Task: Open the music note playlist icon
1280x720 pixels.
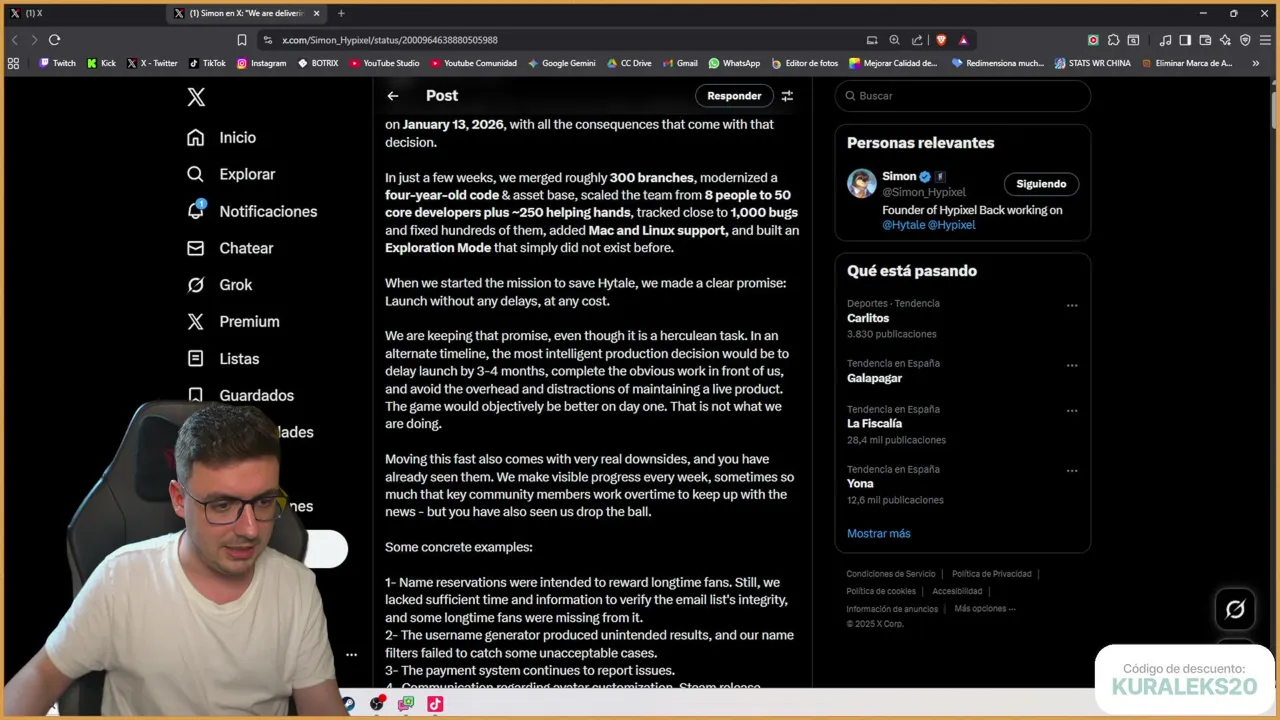Action: pyautogui.click(x=1165, y=40)
